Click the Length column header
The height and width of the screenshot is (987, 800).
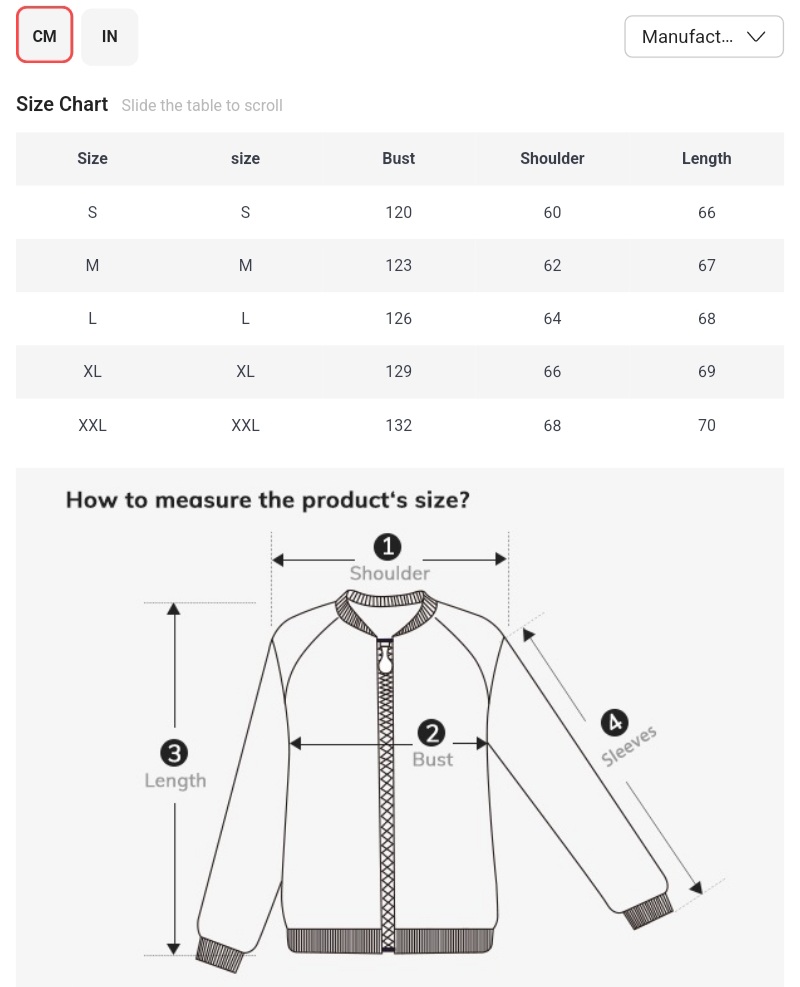(706, 158)
